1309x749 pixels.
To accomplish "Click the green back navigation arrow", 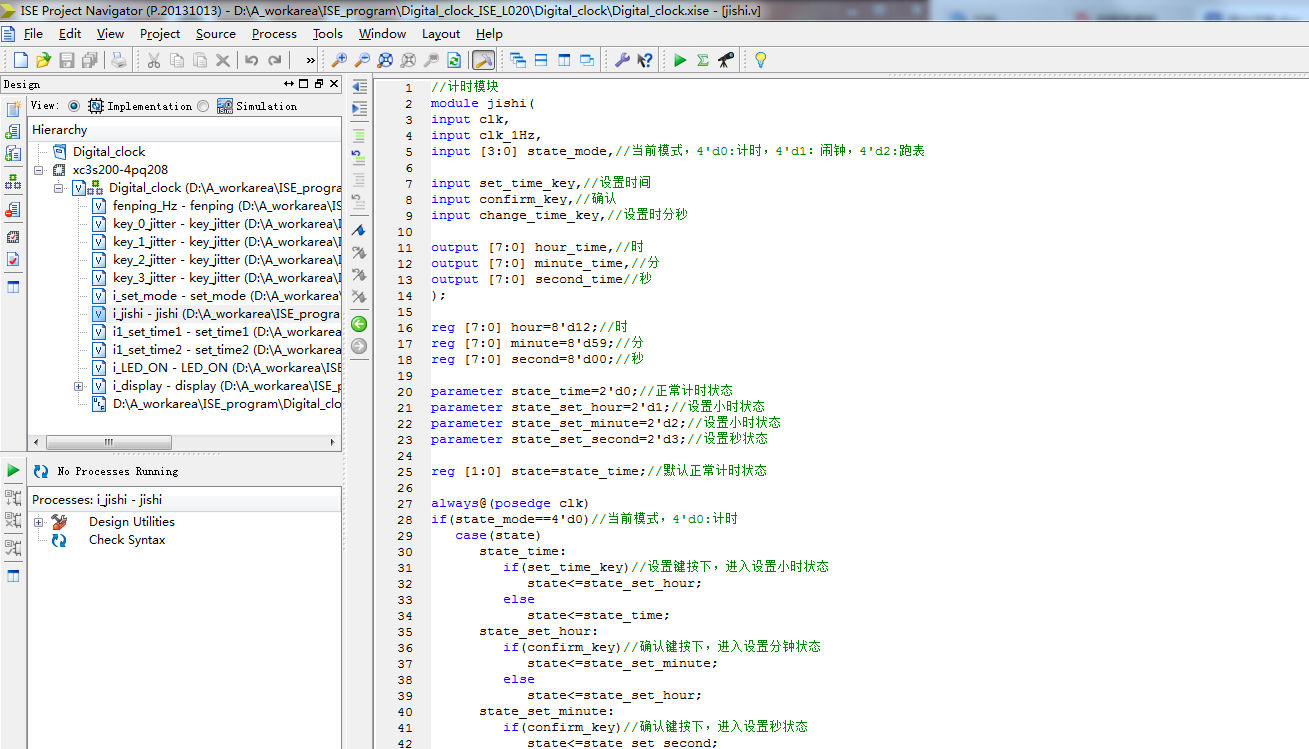I will [x=359, y=324].
